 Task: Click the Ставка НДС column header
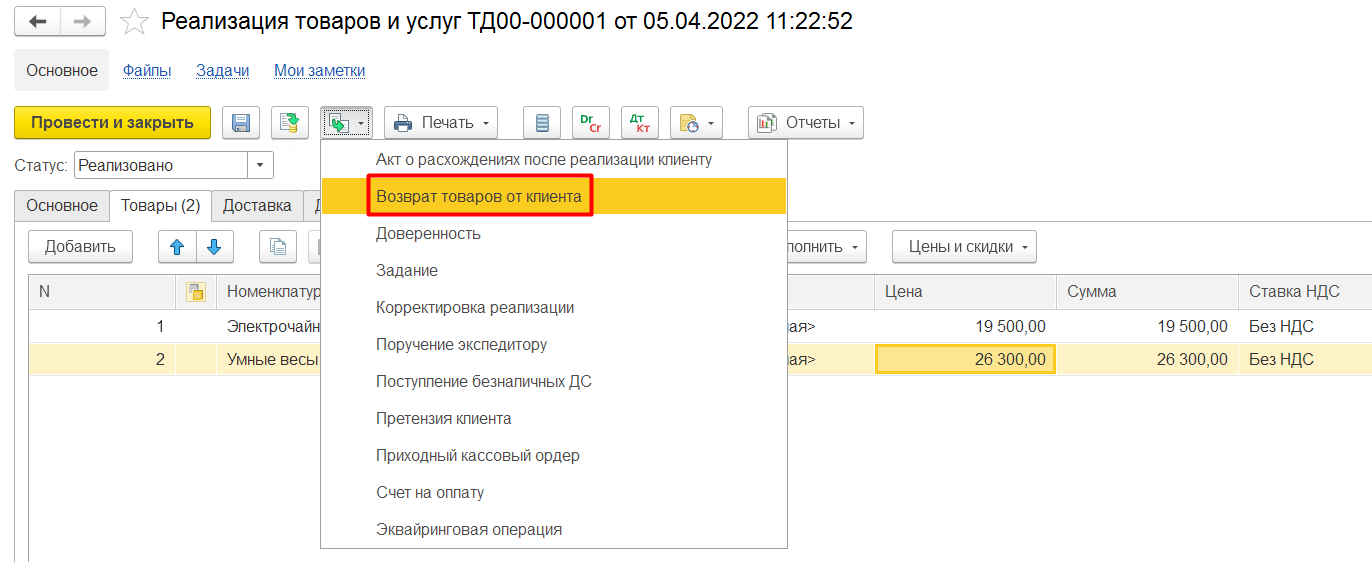[x=1305, y=292]
